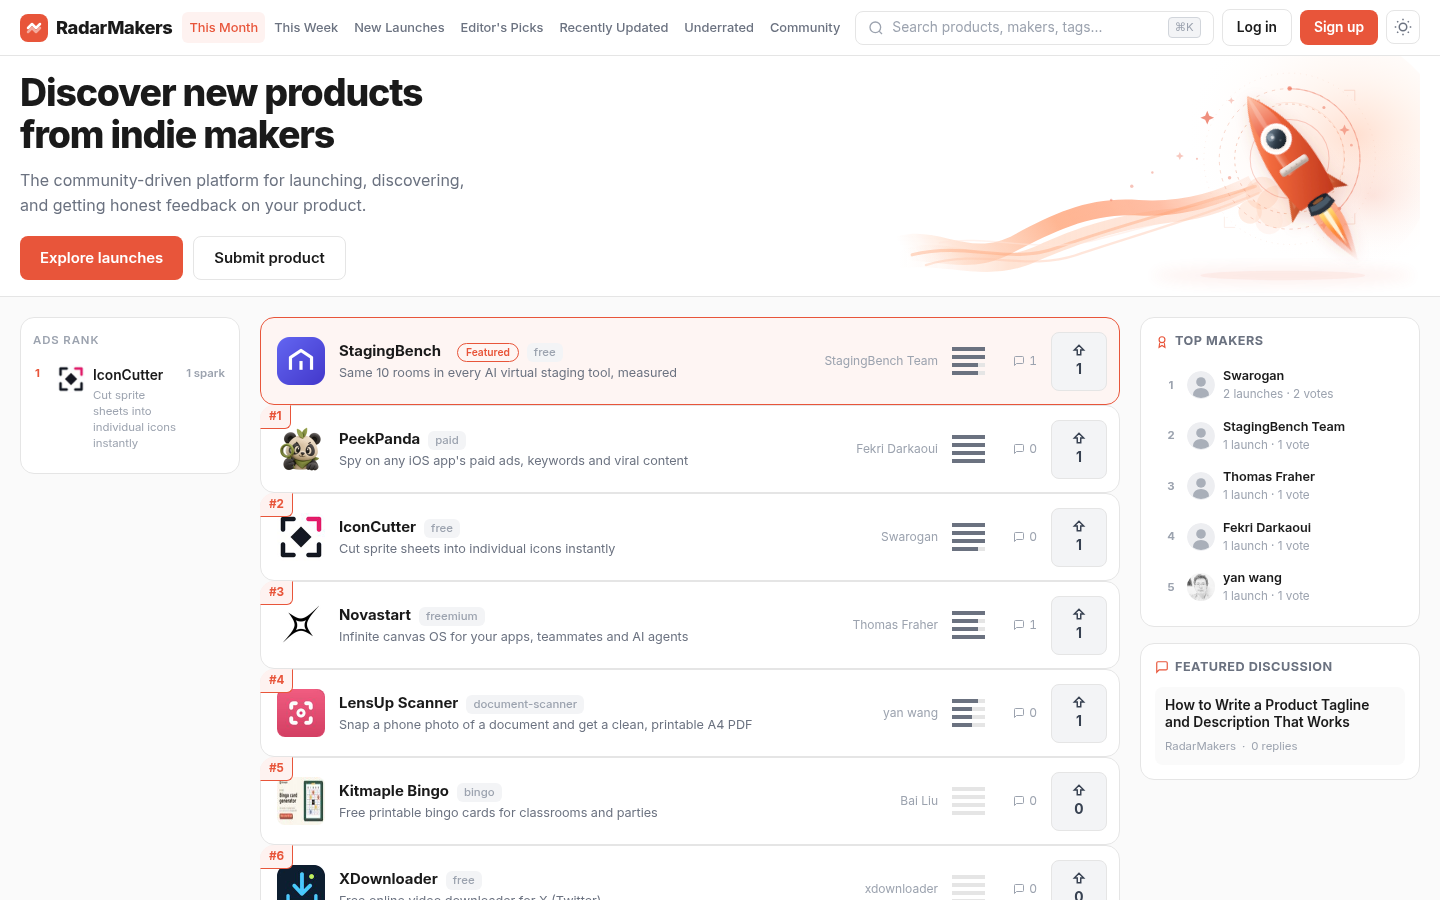This screenshot has height=900, width=1440.
Task: Upvote Novastart
Action: (x=1079, y=625)
